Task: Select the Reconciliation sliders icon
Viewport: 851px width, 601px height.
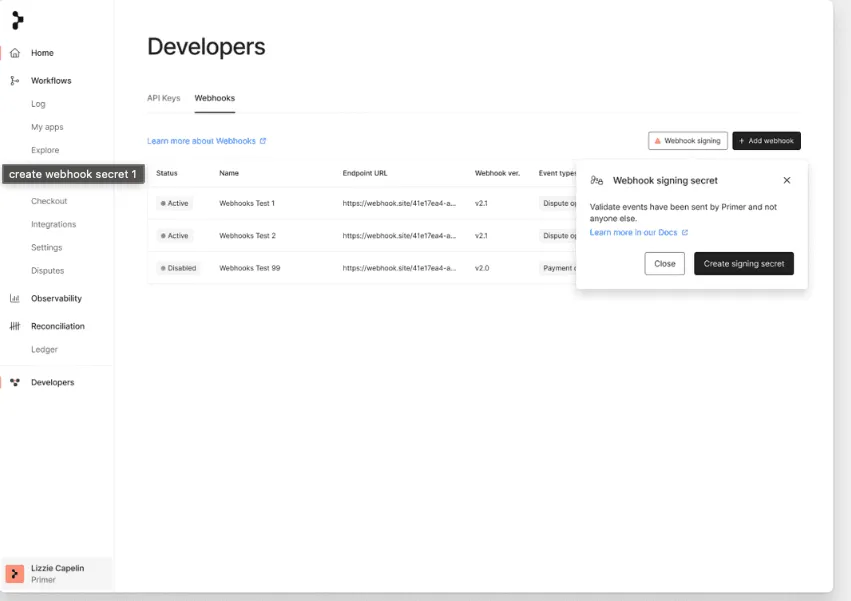Action: (x=15, y=326)
